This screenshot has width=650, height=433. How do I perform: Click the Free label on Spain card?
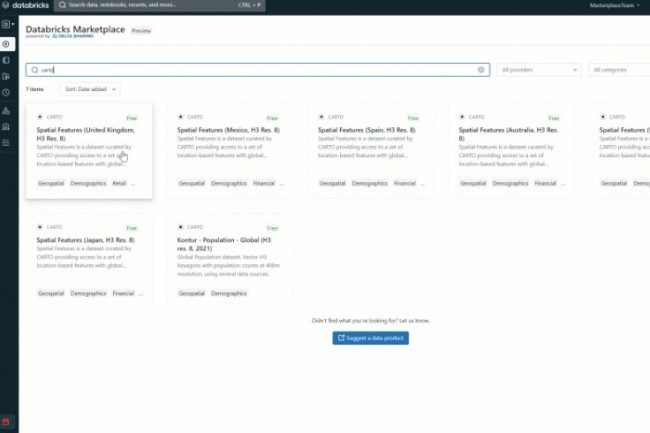tap(413, 118)
